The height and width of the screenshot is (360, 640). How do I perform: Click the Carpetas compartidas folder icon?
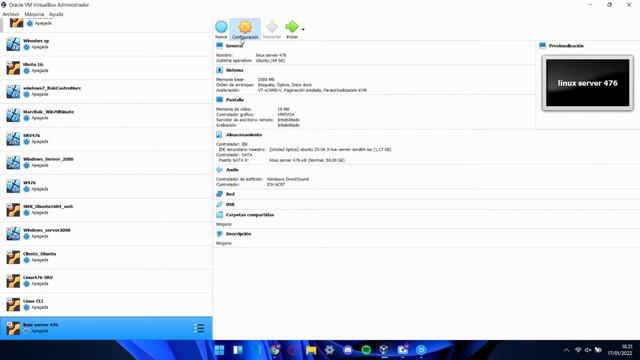click(219, 215)
